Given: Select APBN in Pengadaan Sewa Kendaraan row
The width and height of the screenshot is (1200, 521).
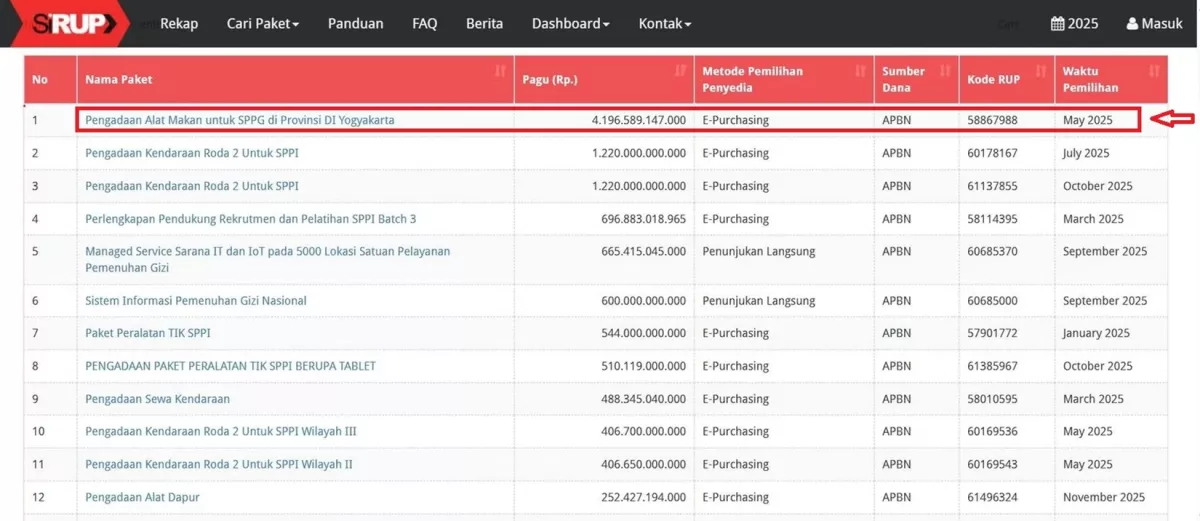Looking at the screenshot, I should (897, 399).
